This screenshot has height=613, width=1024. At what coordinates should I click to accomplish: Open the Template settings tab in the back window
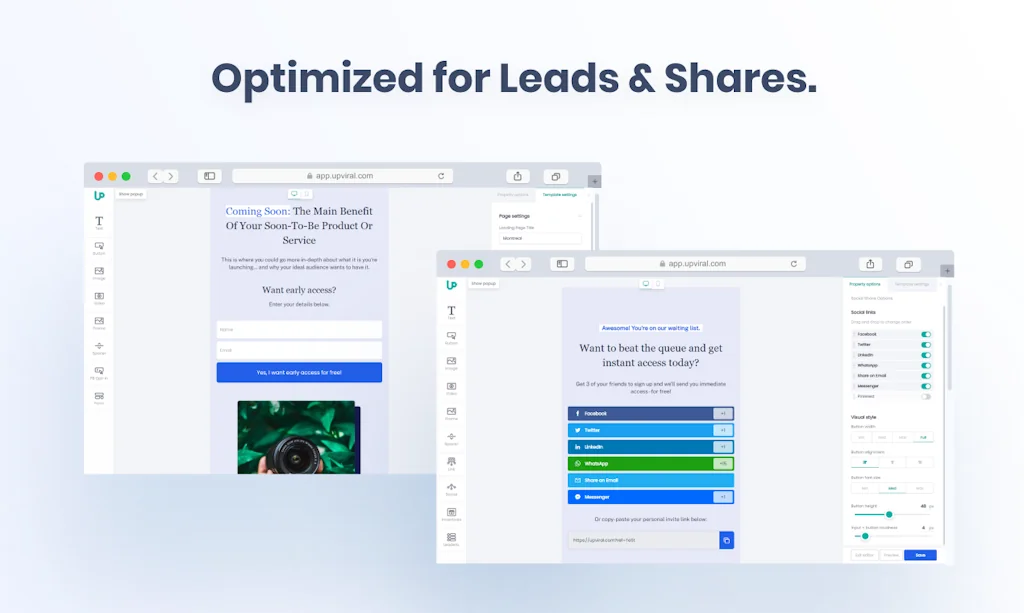[560, 195]
